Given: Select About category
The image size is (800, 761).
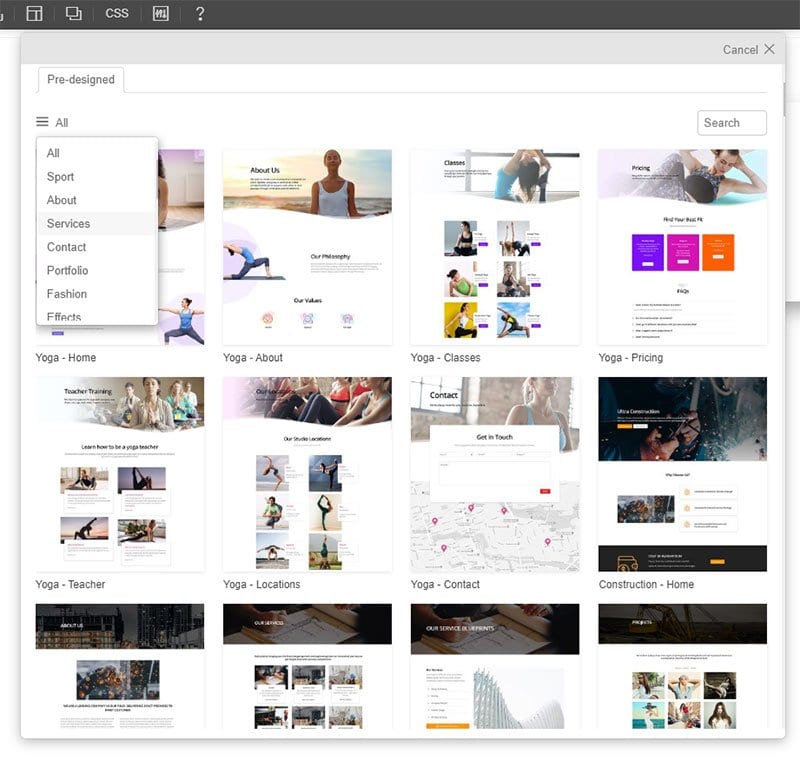Looking at the screenshot, I should pyautogui.click(x=96, y=200).
